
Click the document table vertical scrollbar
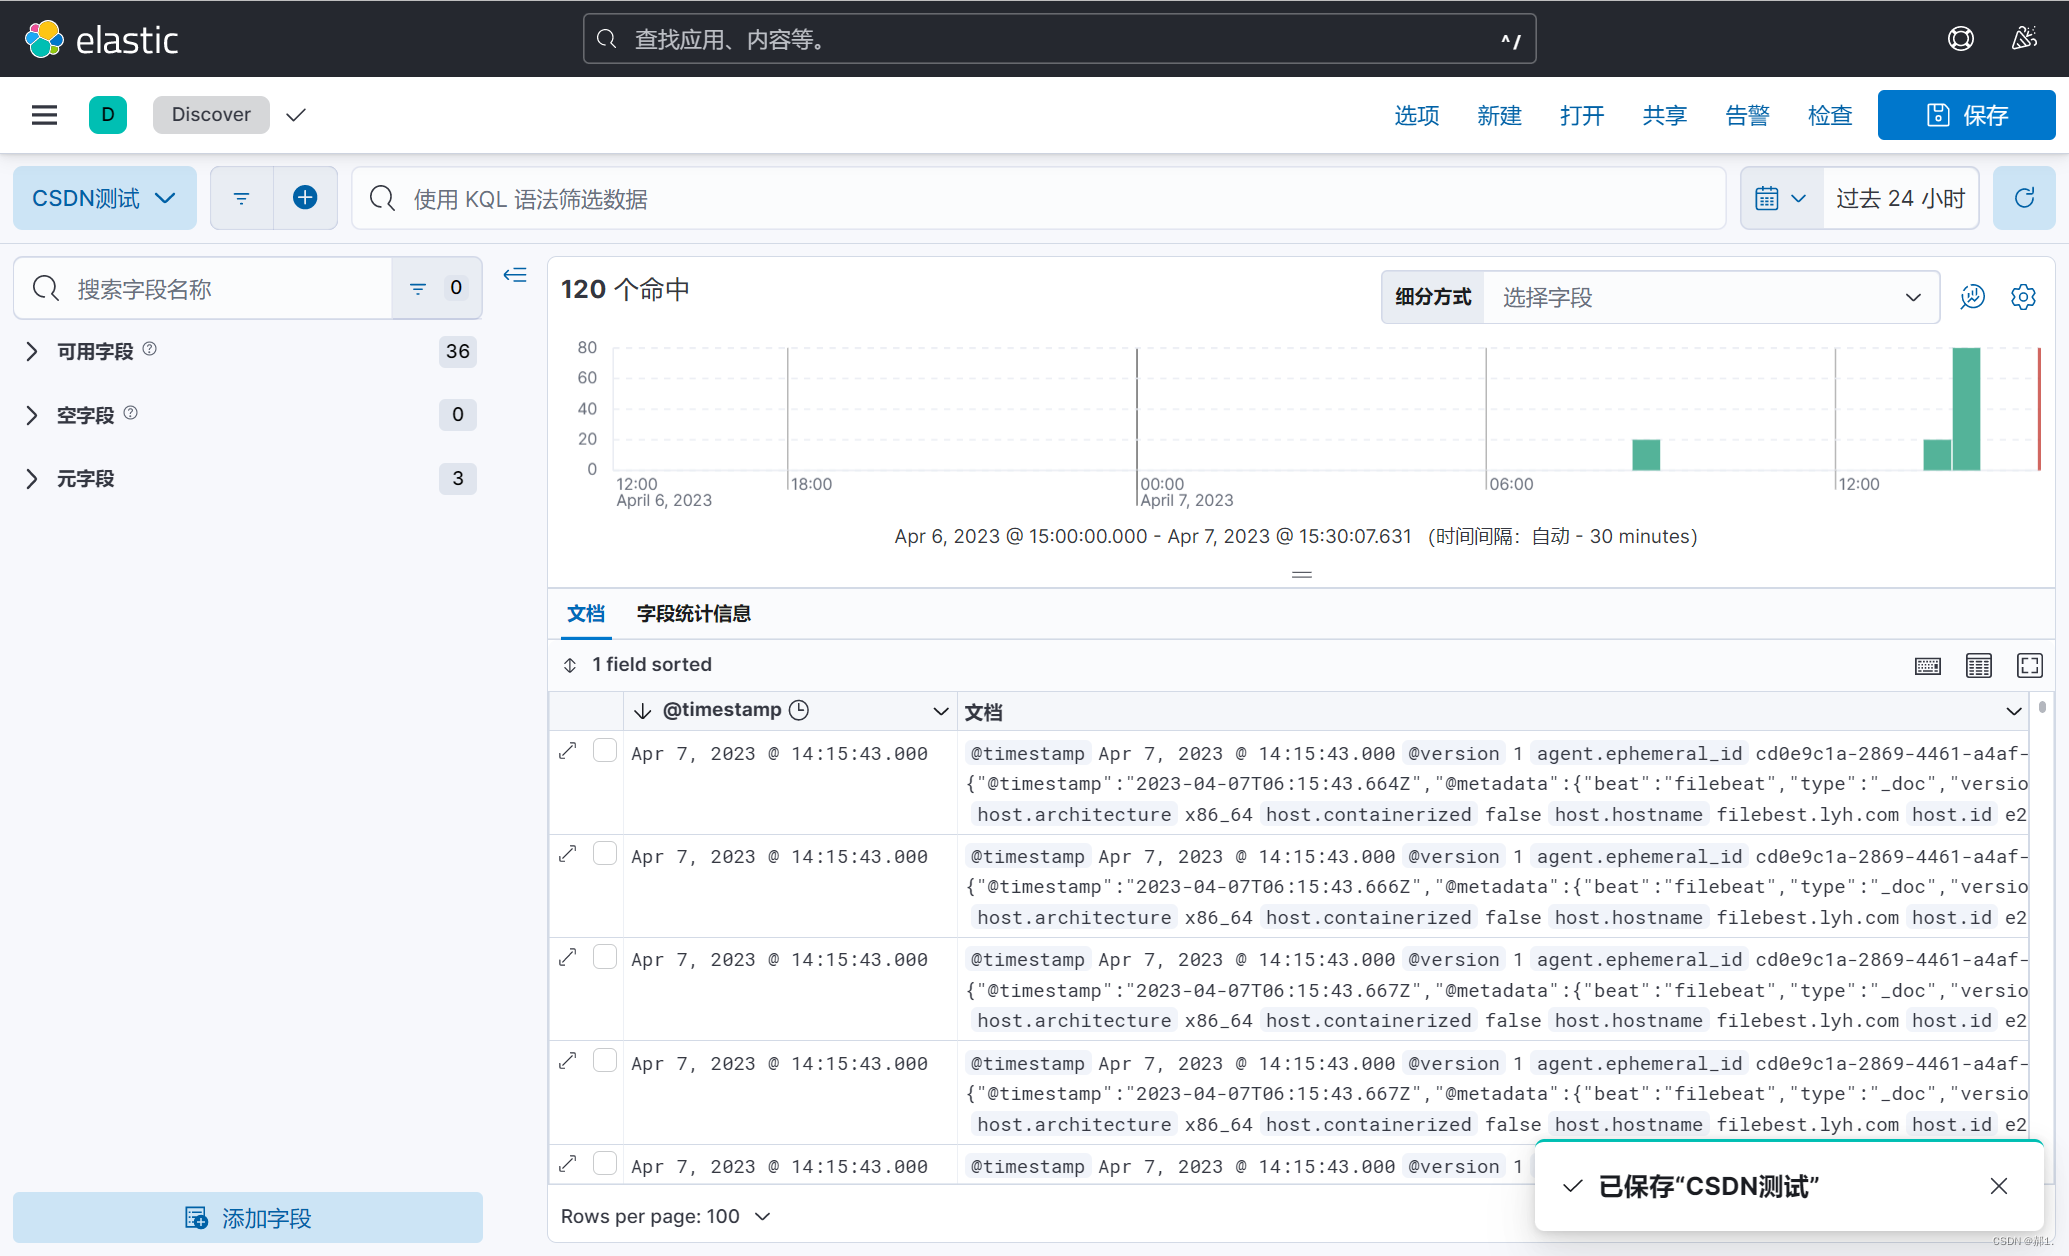click(x=2042, y=707)
